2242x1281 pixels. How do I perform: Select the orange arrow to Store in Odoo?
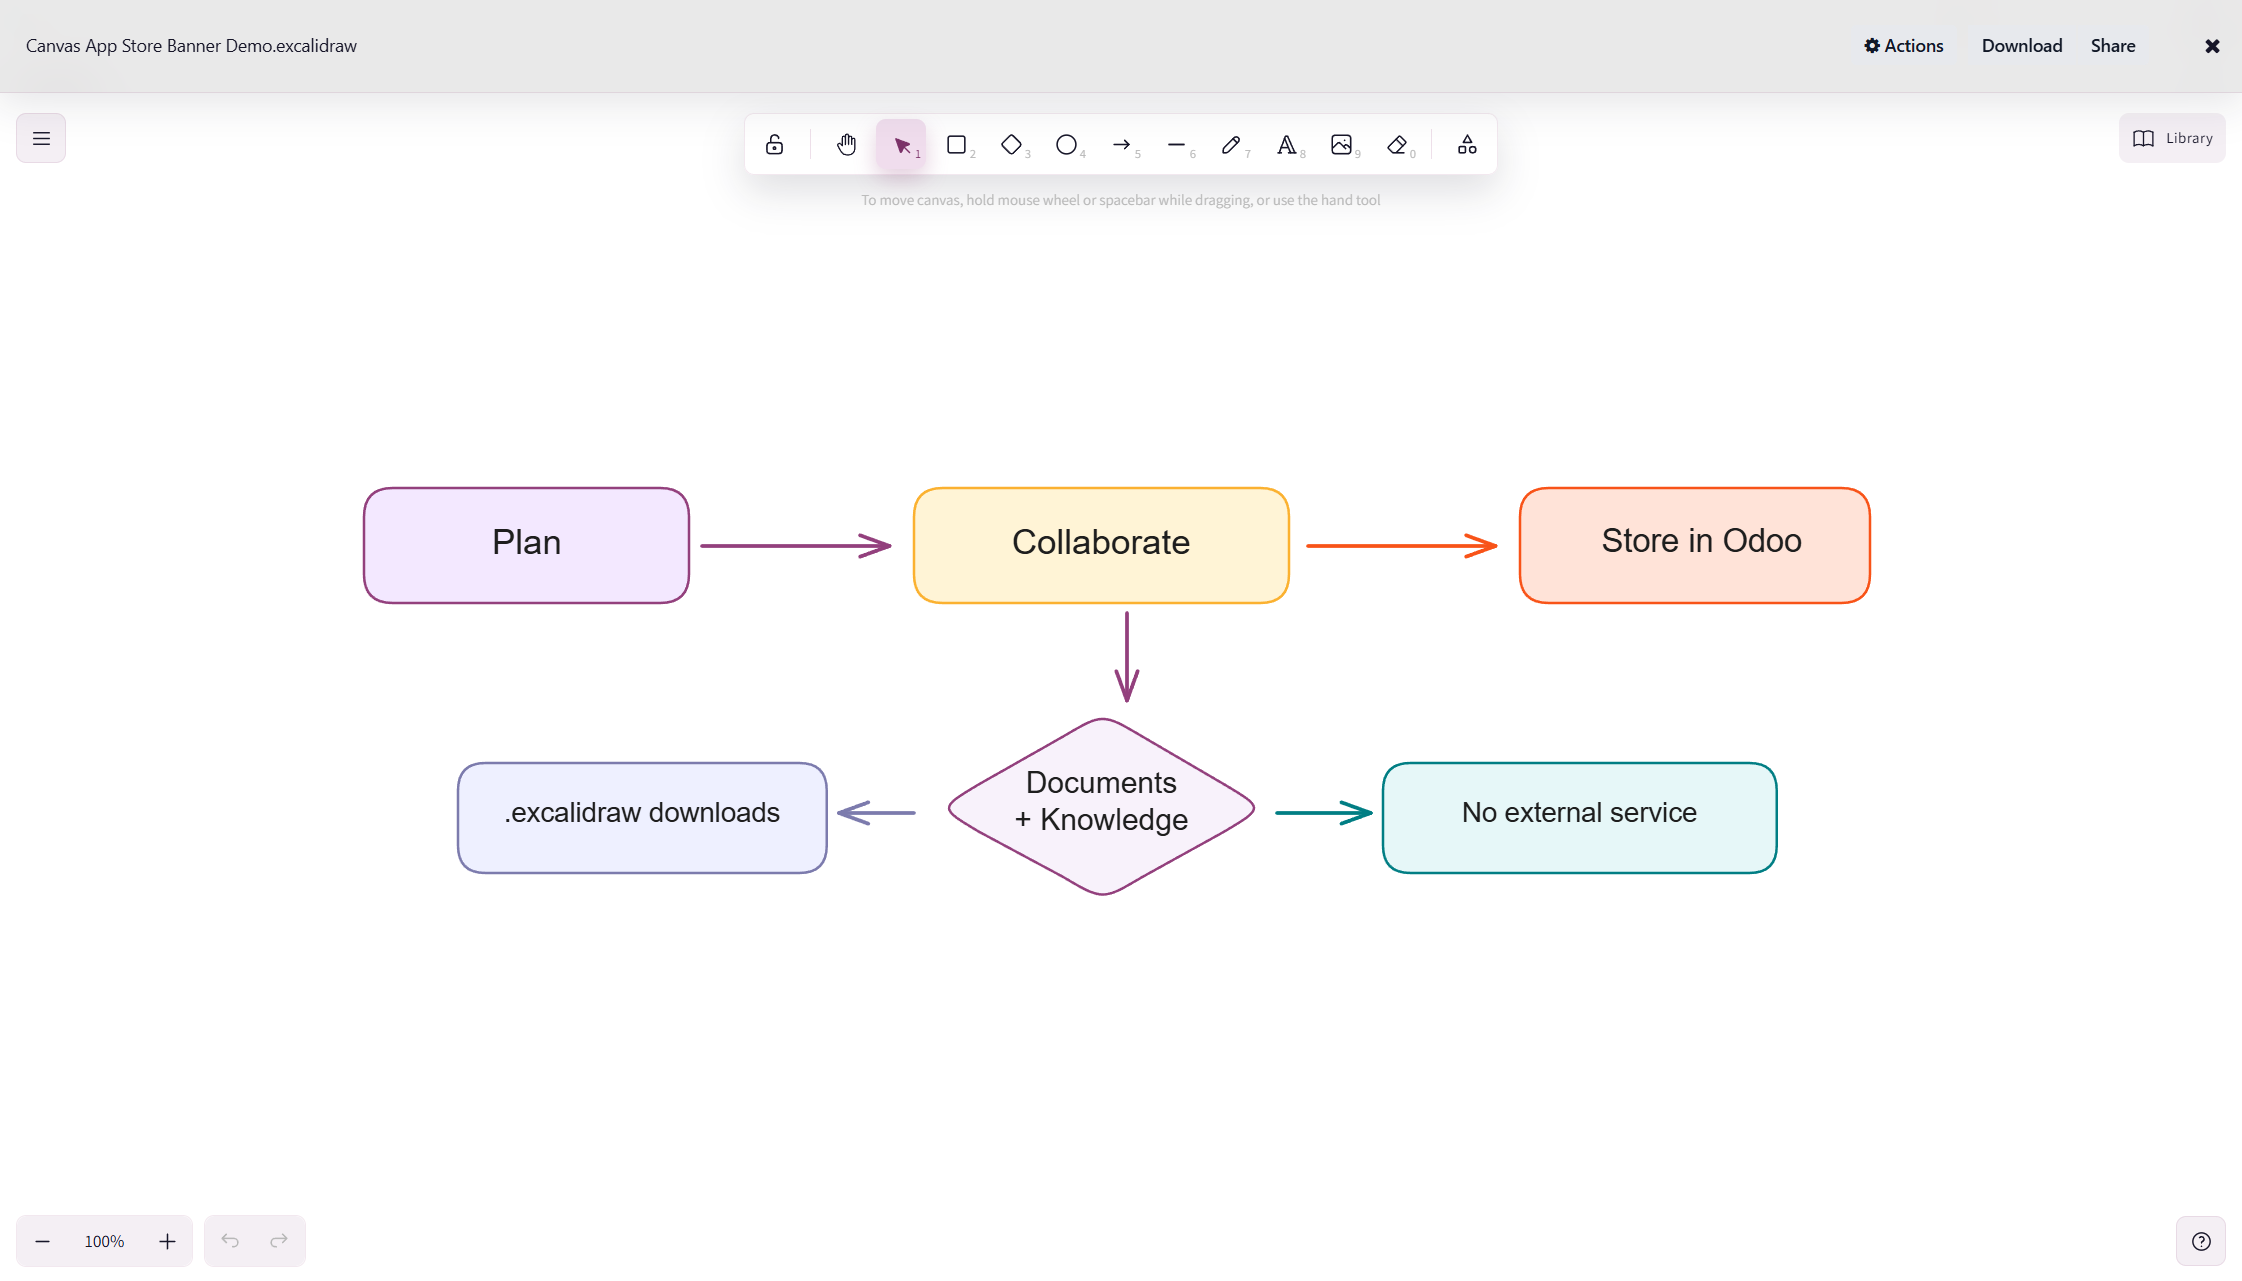pos(1401,546)
